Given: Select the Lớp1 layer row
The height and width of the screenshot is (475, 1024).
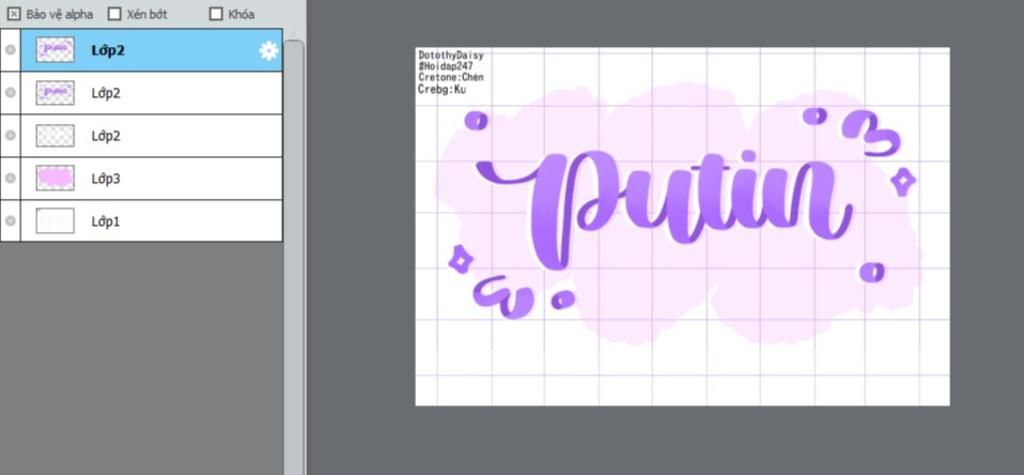Looking at the screenshot, I should pyautogui.click(x=152, y=221).
